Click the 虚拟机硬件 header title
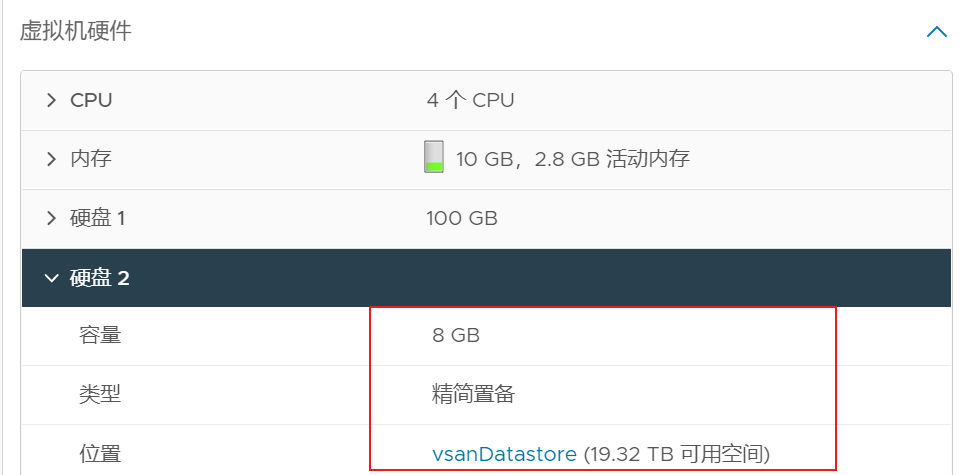966x475 pixels. click(x=76, y=32)
